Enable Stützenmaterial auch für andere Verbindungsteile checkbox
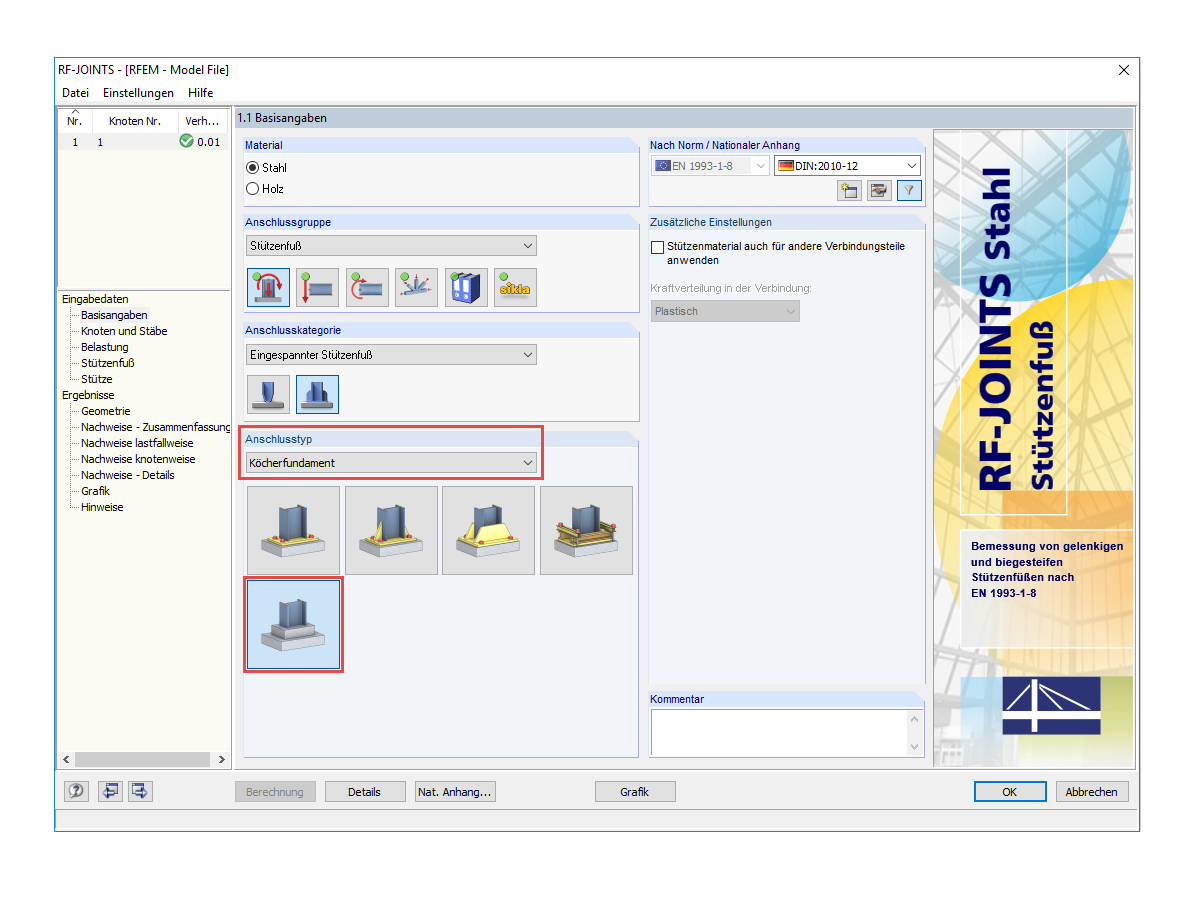This screenshot has height=900, width=1200. coord(657,246)
